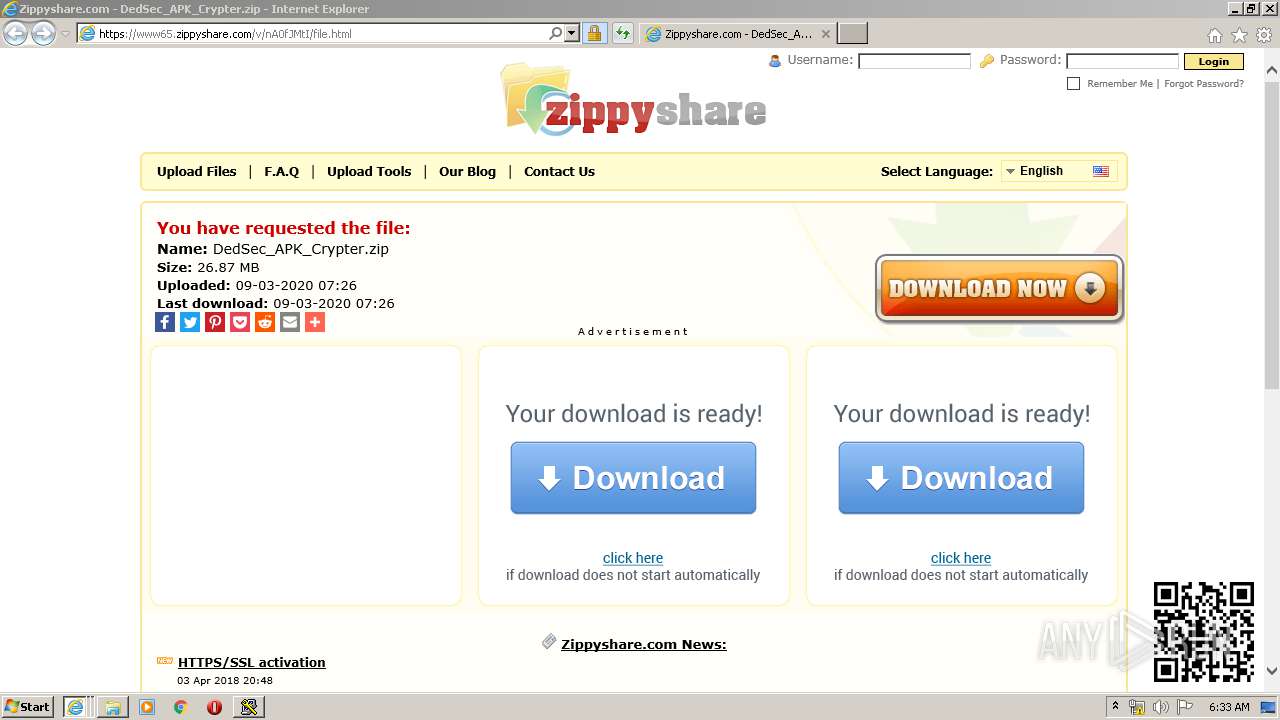
Task: Show hidden system tray icons
Action: click(x=1116, y=707)
